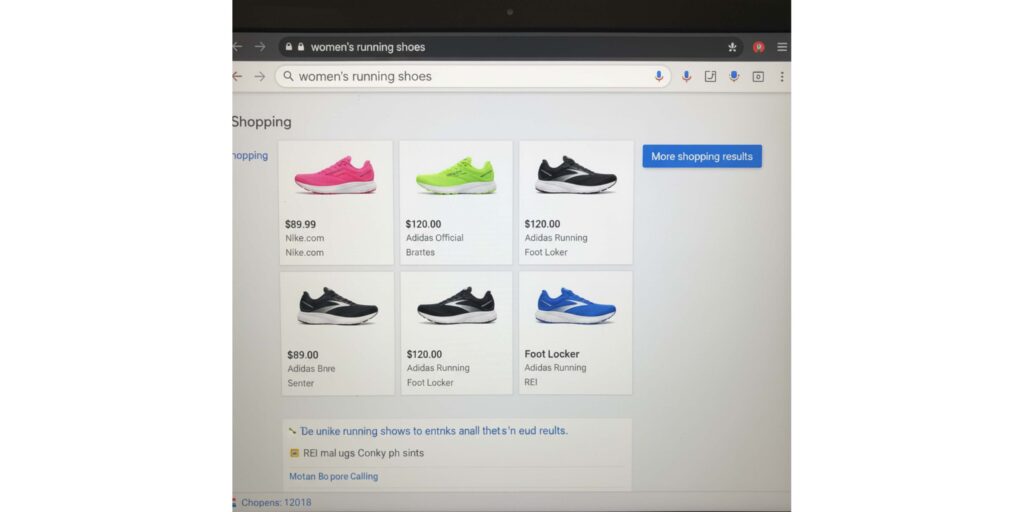
Task: Click the More shopping results button
Action: [702, 156]
